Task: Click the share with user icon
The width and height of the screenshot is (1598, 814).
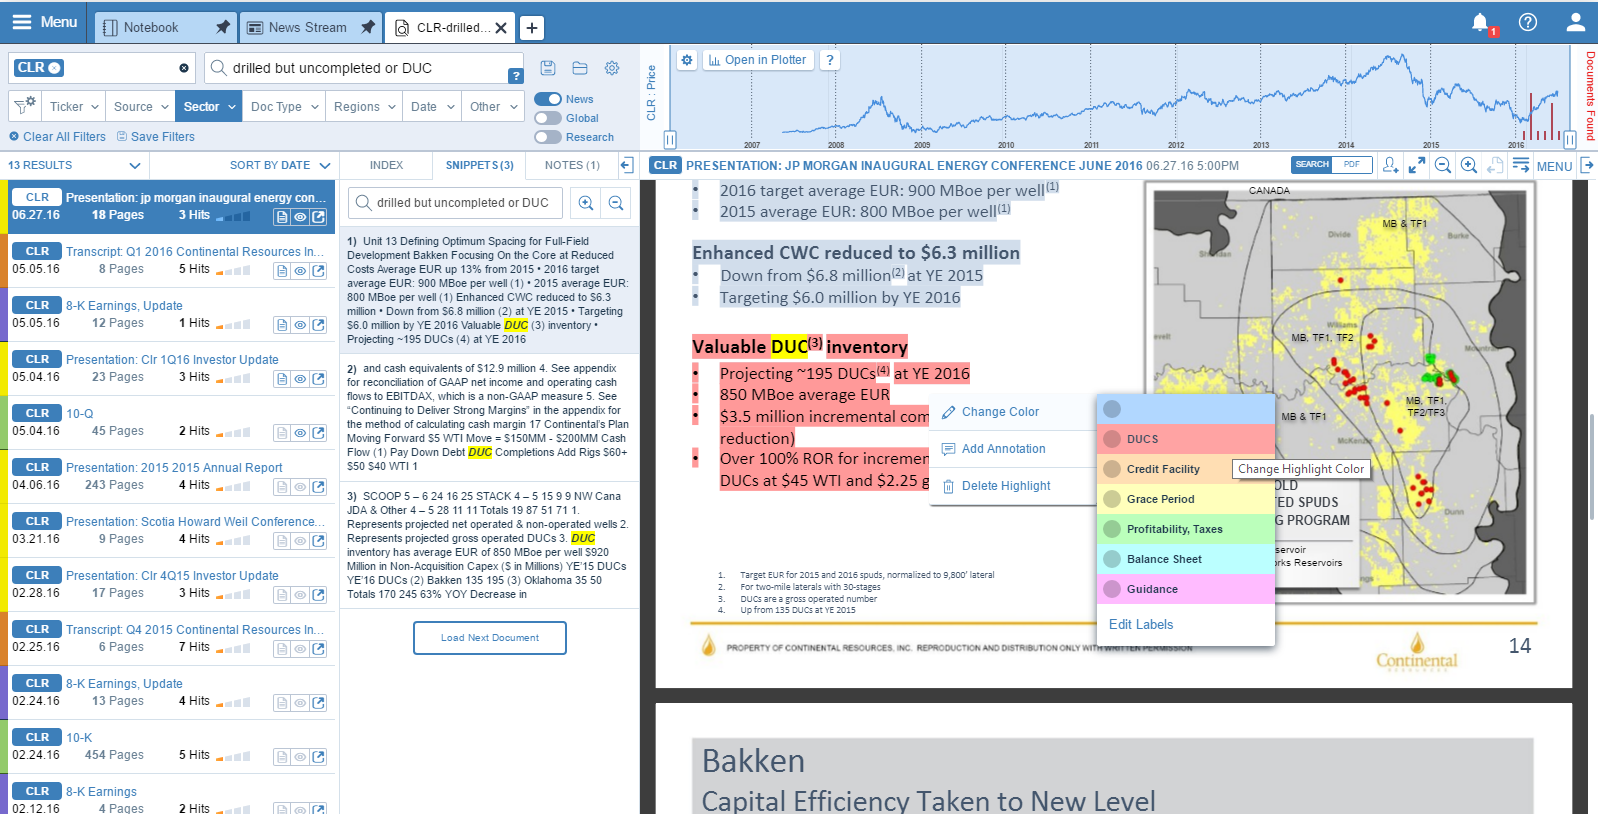Action: [1390, 165]
